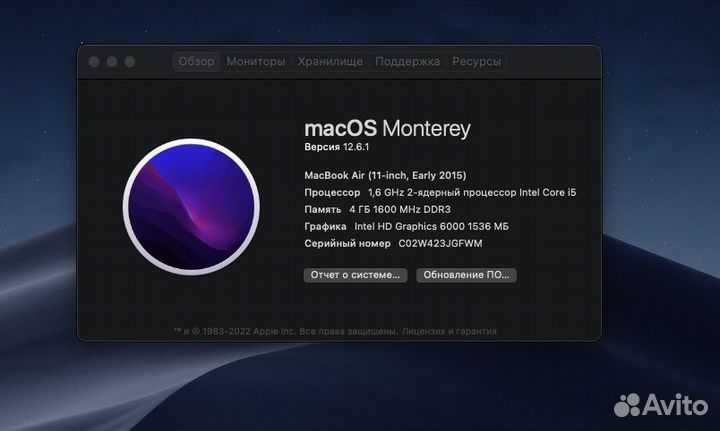The height and width of the screenshot is (431, 720).
Task: Open the Ресурсы tab
Action: coord(477,62)
